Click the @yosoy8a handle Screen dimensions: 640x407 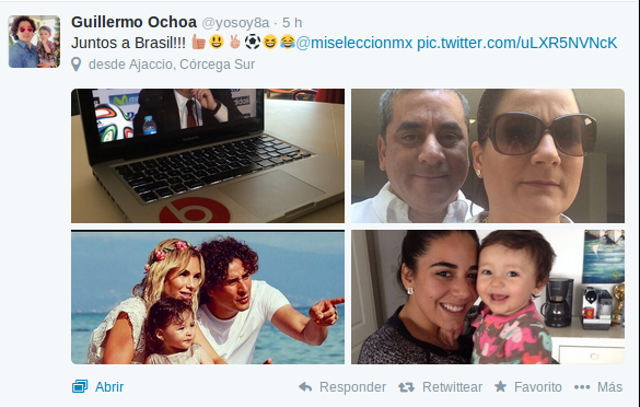236,23
